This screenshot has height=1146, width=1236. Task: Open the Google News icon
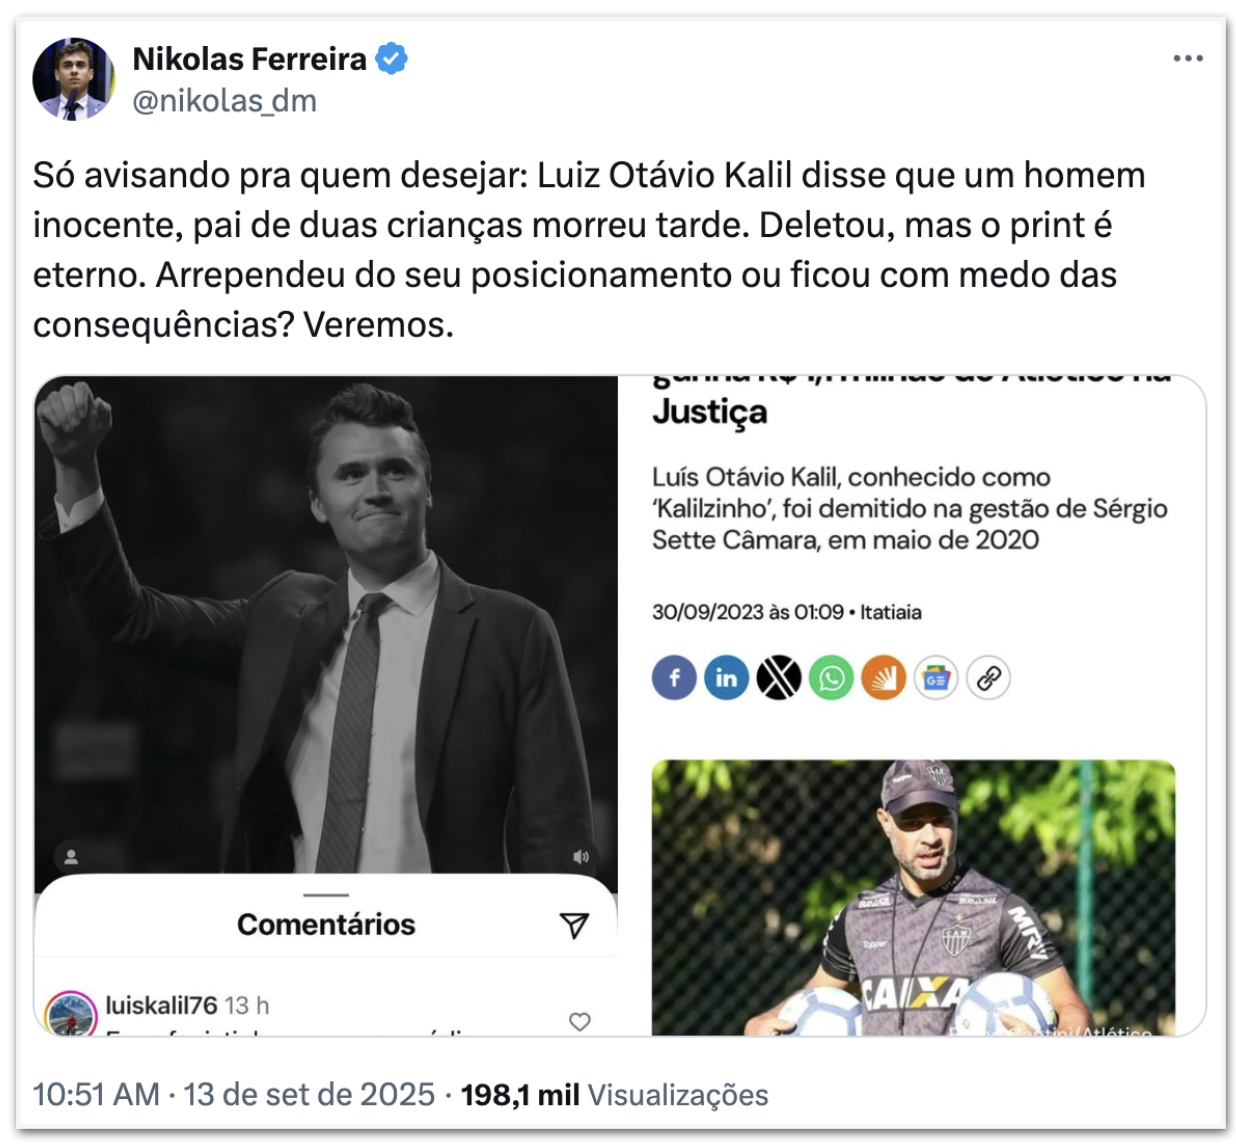[x=936, y=678]
